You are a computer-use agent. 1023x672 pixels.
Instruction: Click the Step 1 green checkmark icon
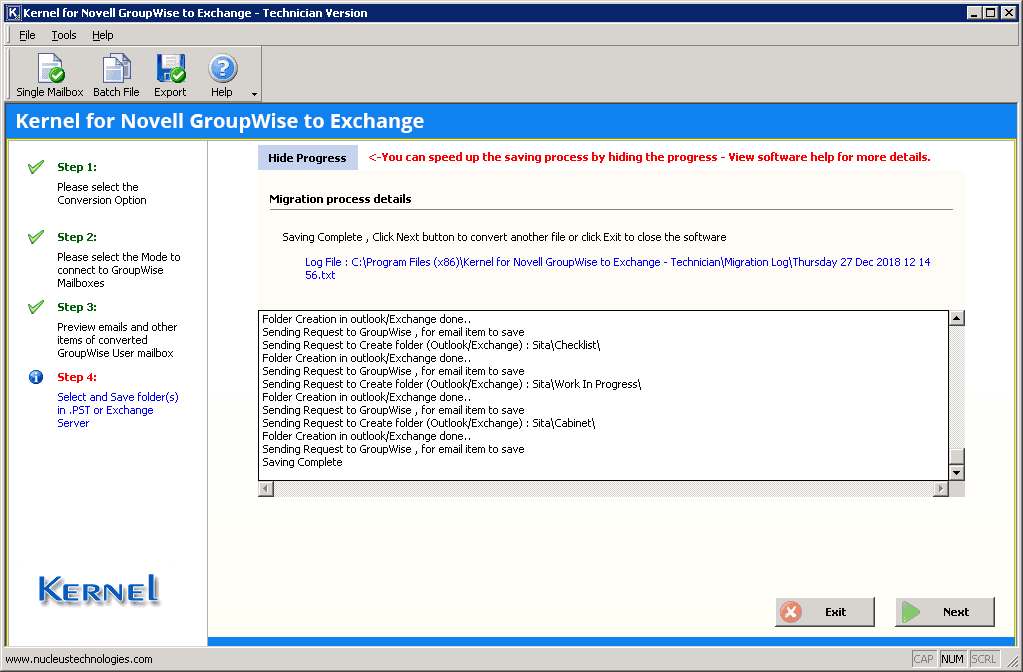tap(36, 167)
